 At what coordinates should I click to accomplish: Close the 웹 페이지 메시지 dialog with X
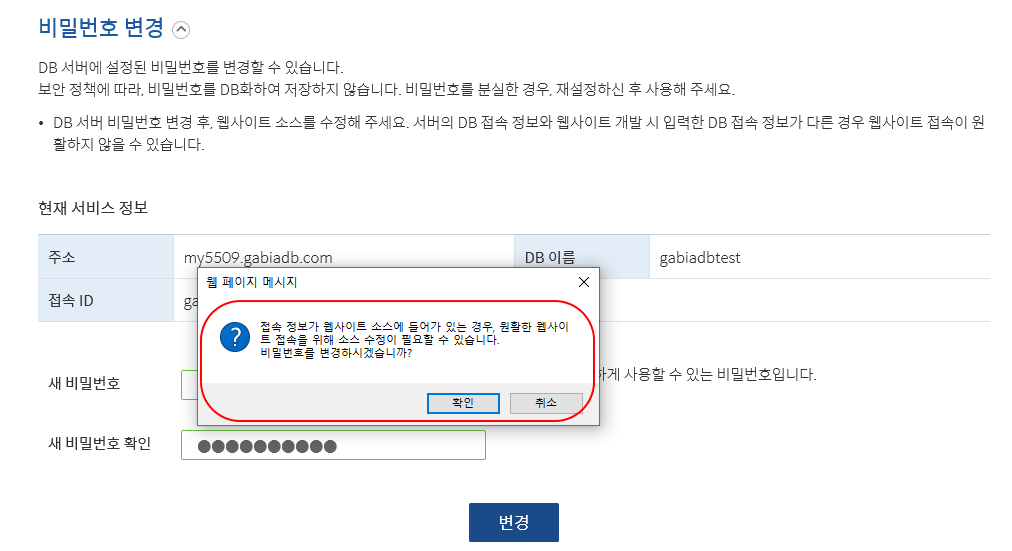[x=583, y=282]
